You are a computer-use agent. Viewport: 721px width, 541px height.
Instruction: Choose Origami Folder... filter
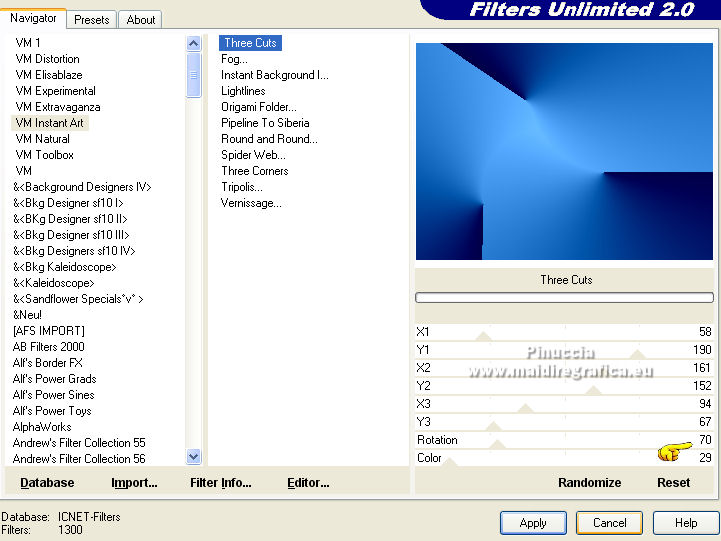click(258, 107)
